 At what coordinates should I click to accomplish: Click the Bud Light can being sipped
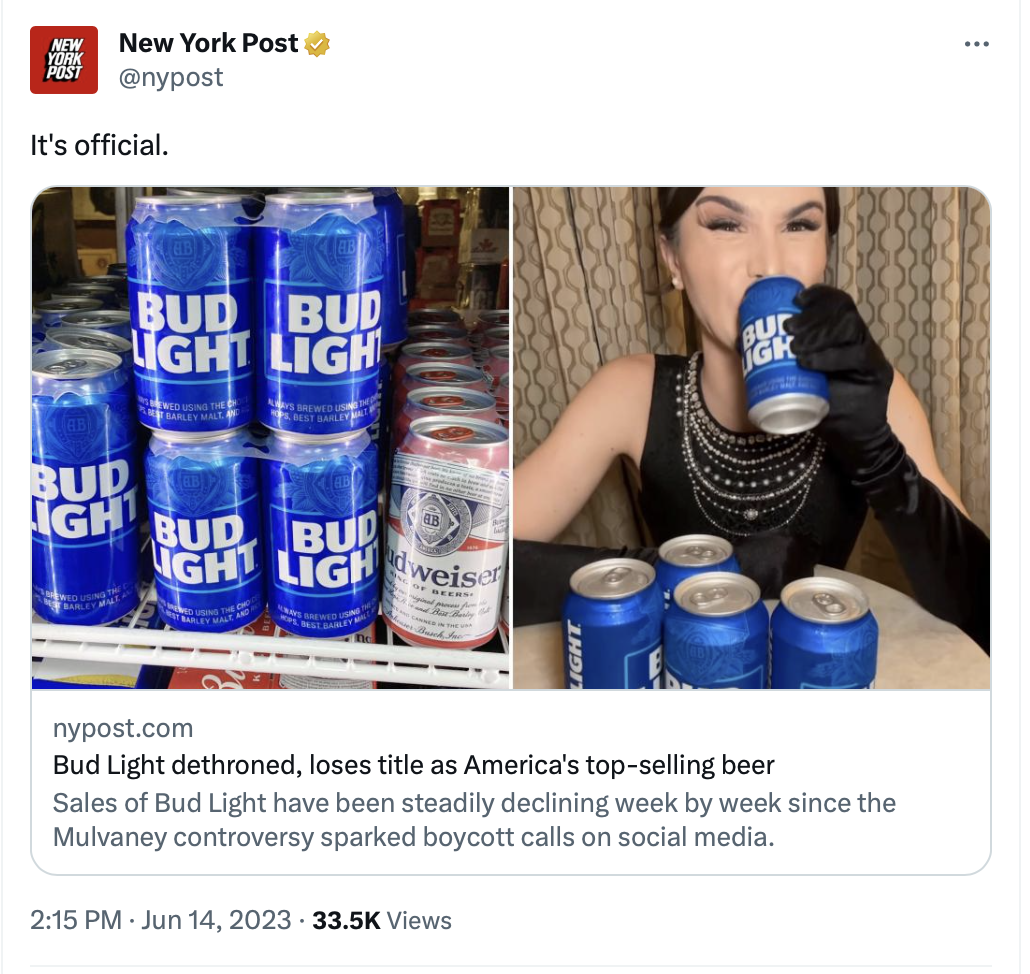pyautogui.click(x=782, y=355)
